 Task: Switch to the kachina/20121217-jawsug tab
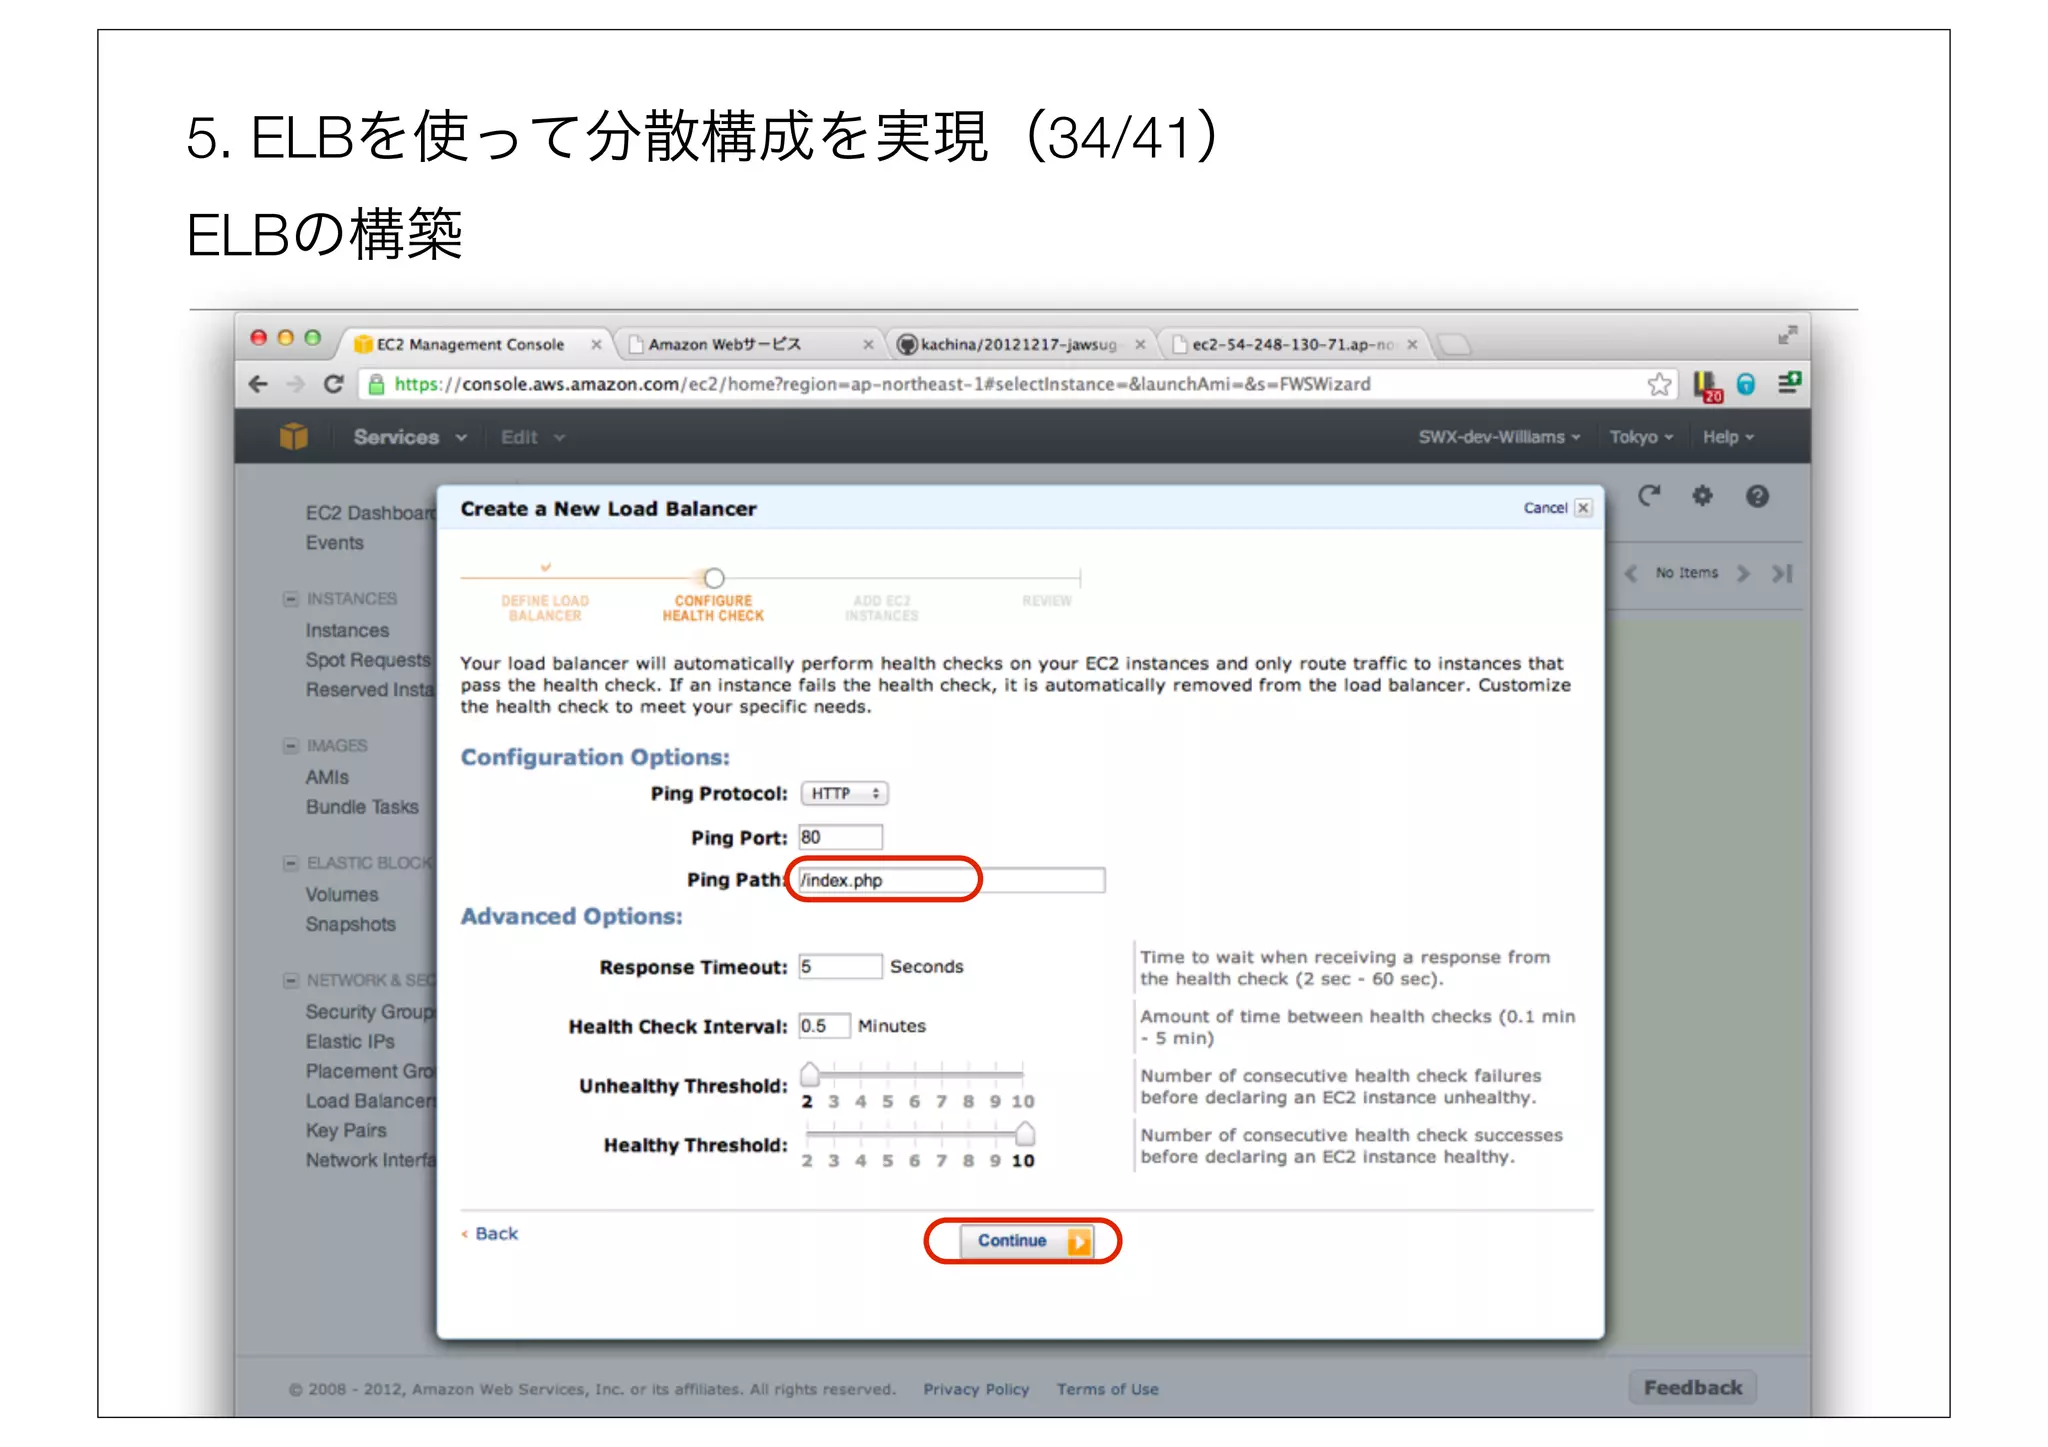pyautogui.click(x=1020, y=344)
